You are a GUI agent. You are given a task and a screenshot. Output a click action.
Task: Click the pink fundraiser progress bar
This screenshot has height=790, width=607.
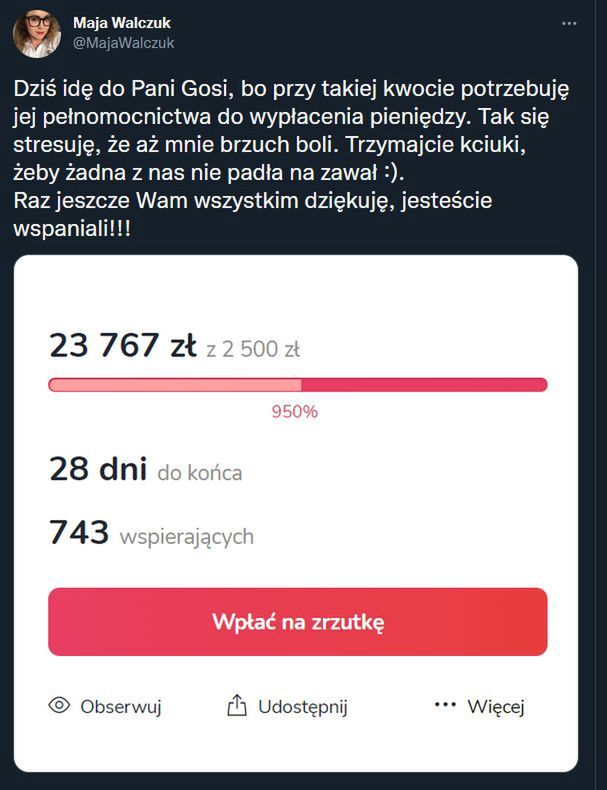297,385
